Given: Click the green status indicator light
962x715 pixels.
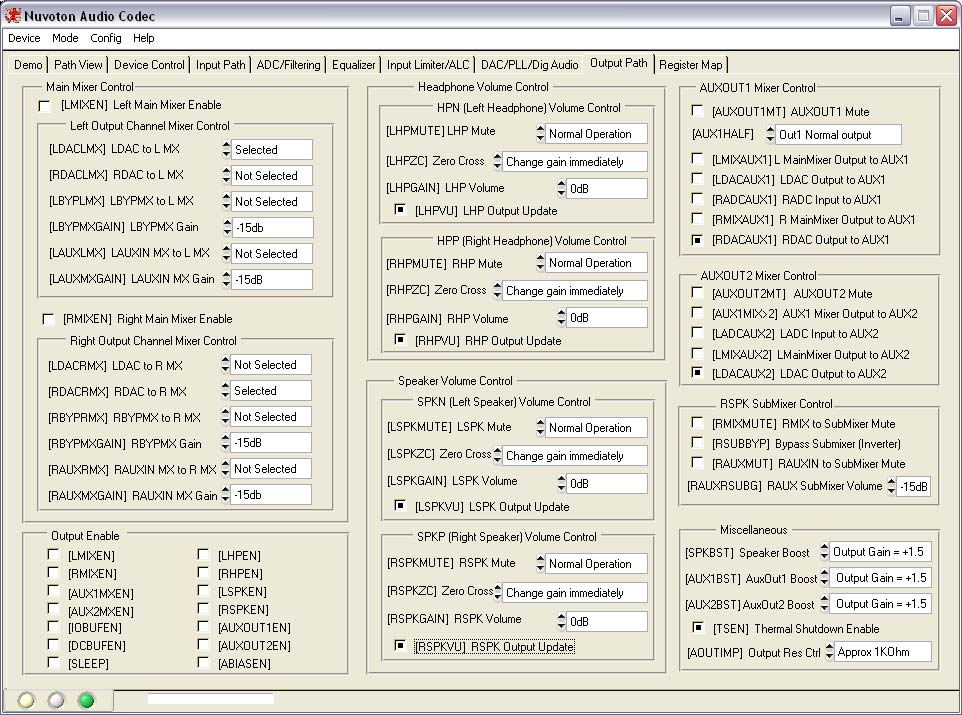Looking at the screenshot, I should point(86,700).
